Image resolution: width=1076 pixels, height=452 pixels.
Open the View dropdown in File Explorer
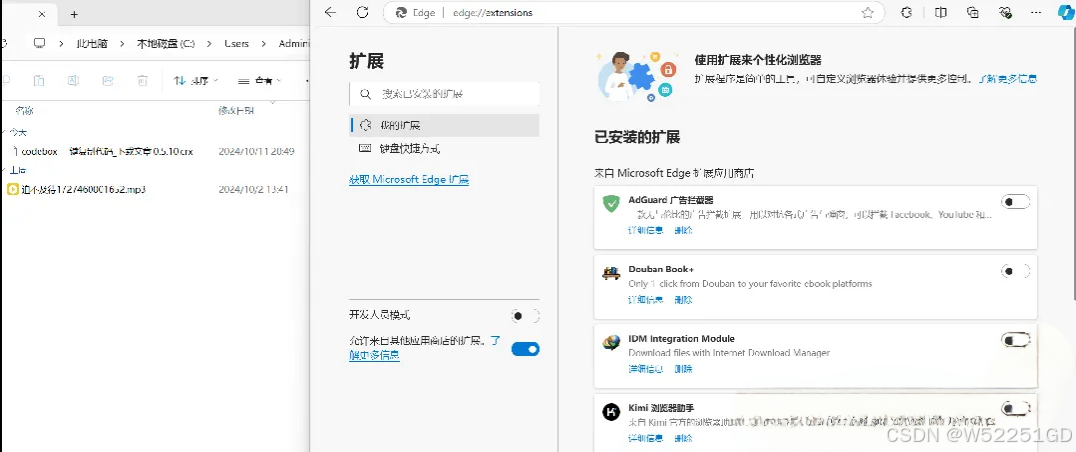pyautogui.click(x=259, y=81)
